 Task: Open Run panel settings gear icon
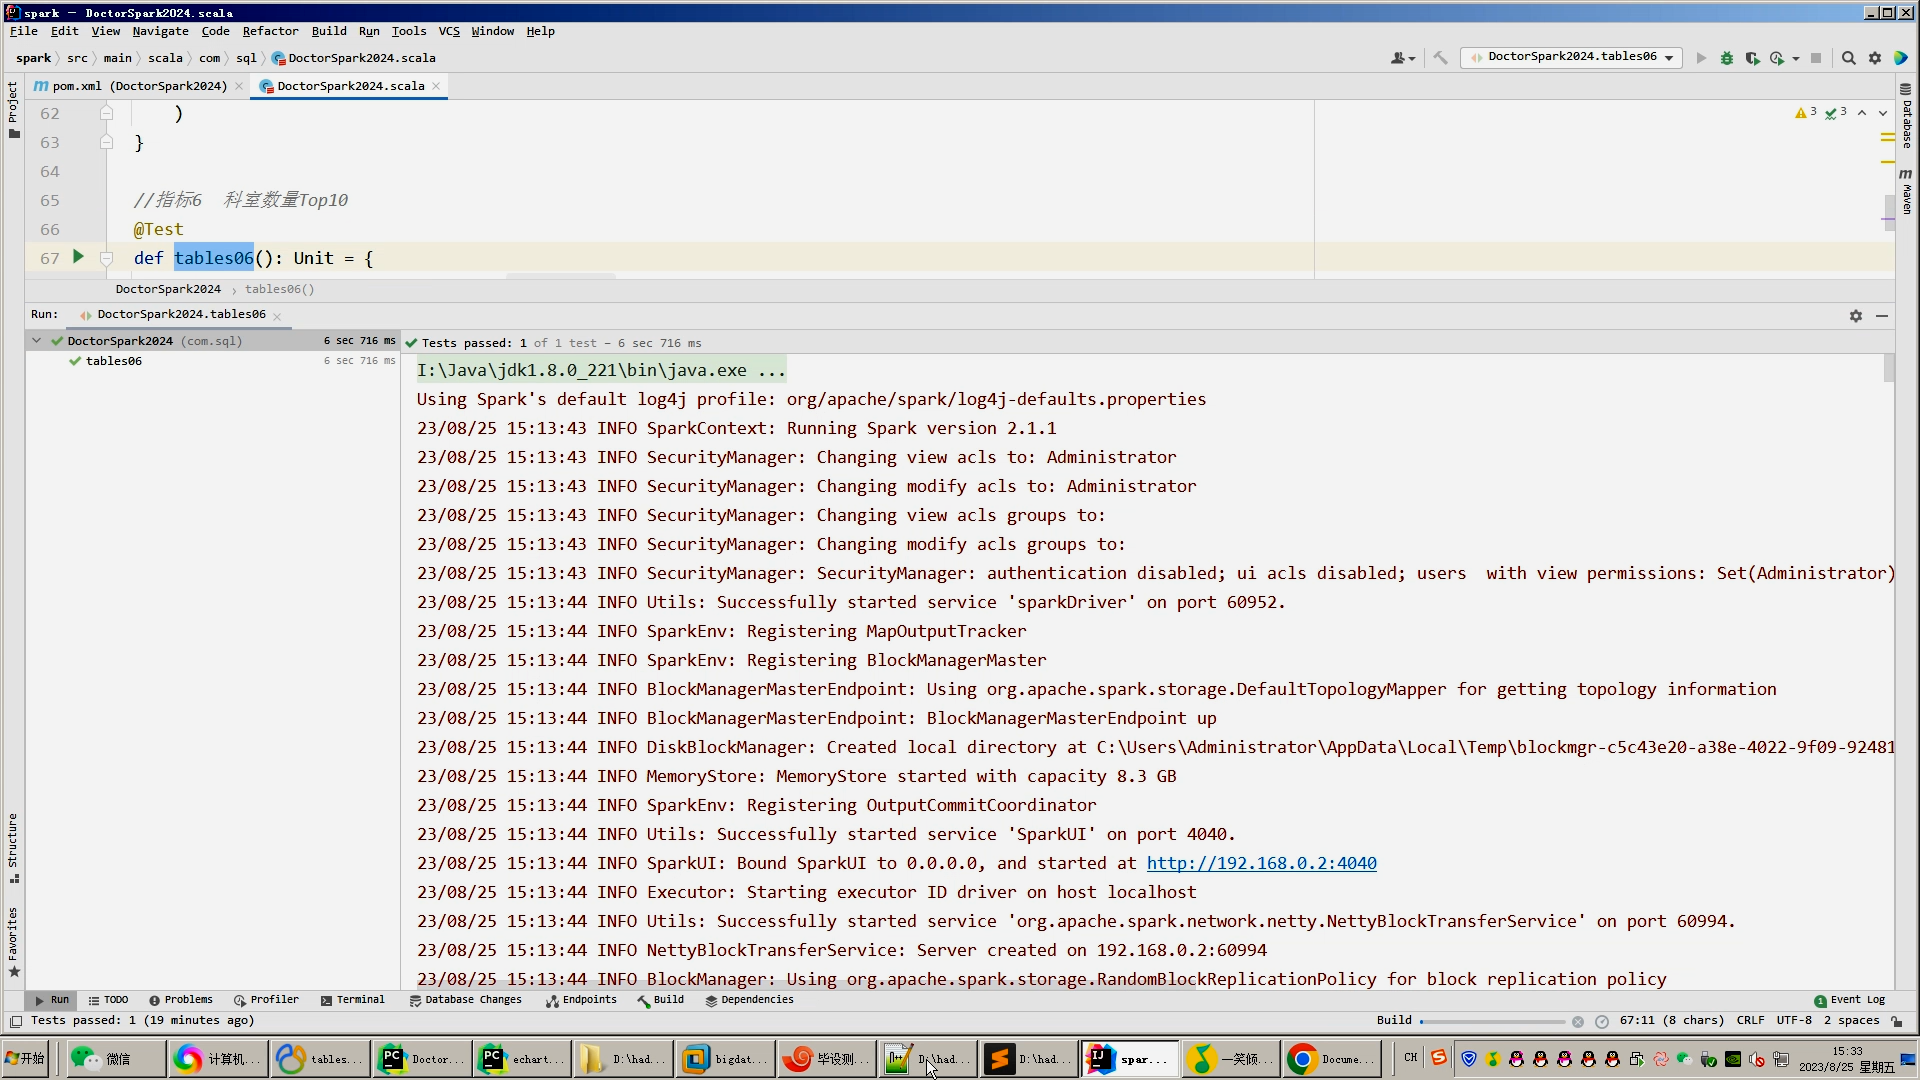click(x=1856, y=315)
